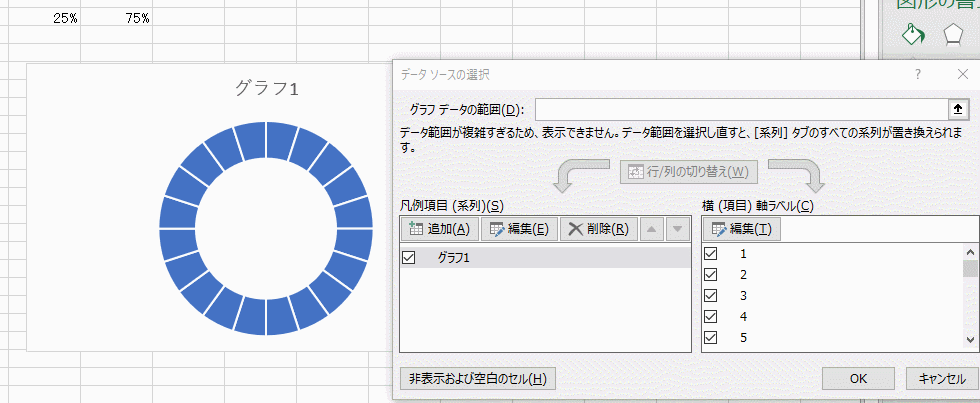This screenshot has height=403, width=980.
Task: Click 追加(A) to add a series
Action: pos(440,229)
